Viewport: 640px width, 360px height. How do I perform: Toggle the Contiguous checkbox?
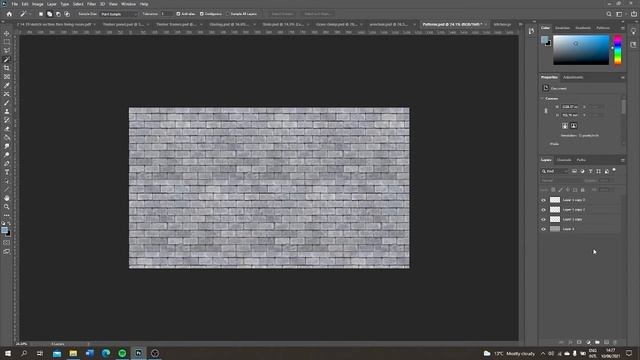[x=201, y=14]
